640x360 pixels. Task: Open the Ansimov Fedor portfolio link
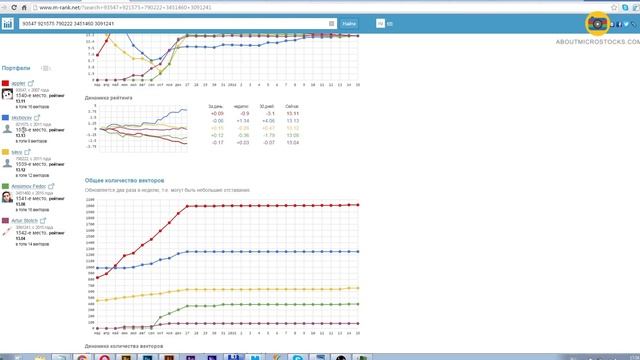29,186
